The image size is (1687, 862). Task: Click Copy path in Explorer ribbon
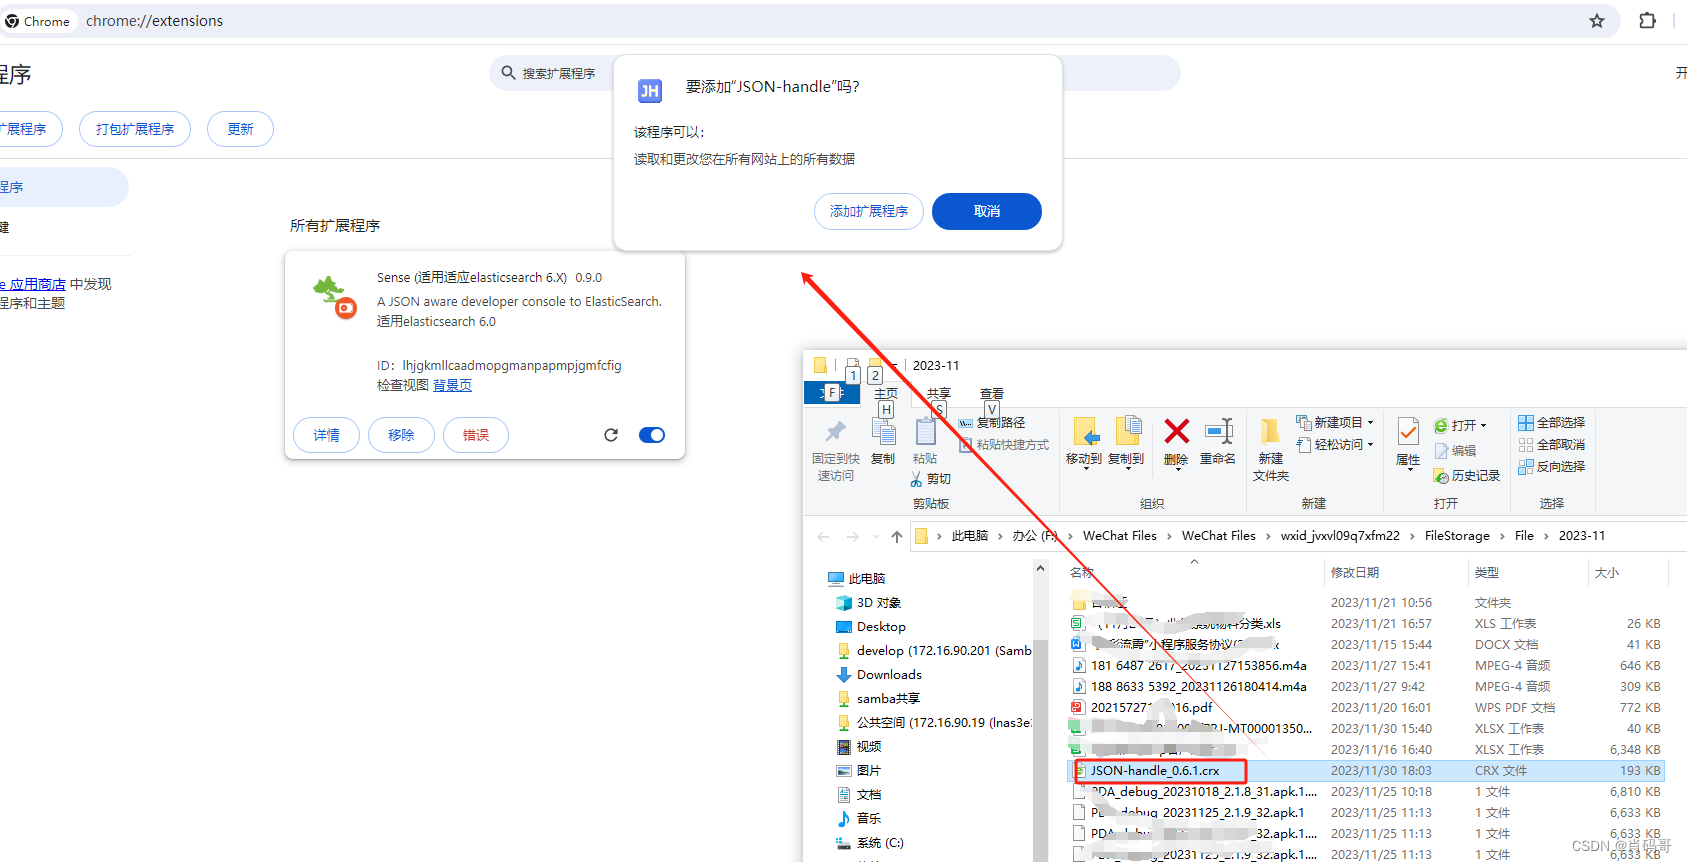tap(992, 423)
